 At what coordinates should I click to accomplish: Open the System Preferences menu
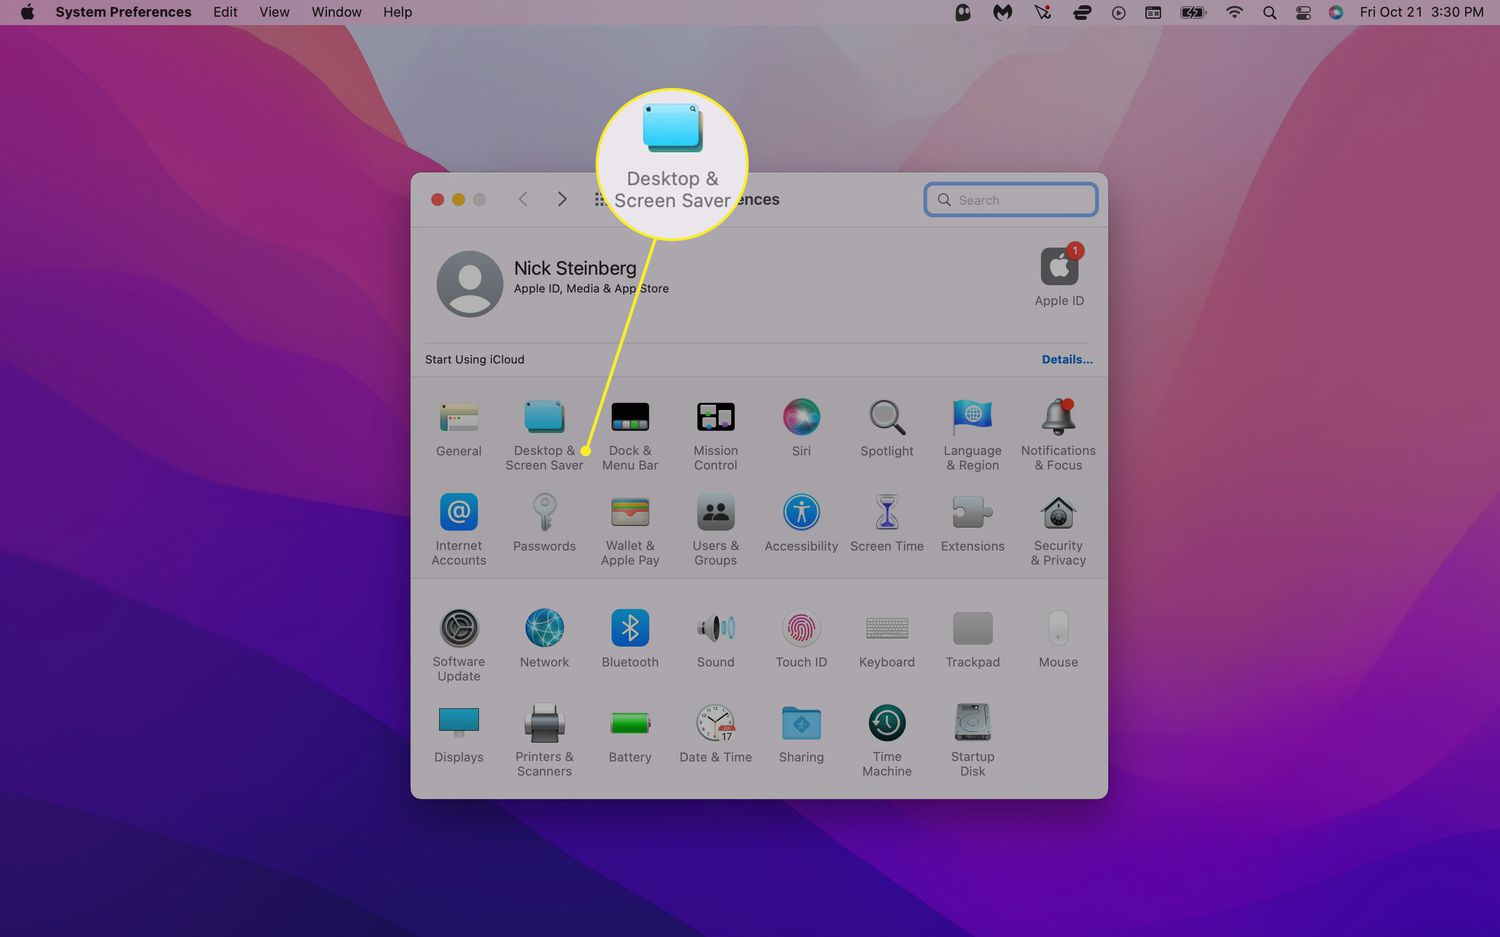pyautogui.click(x=123, y=12)
